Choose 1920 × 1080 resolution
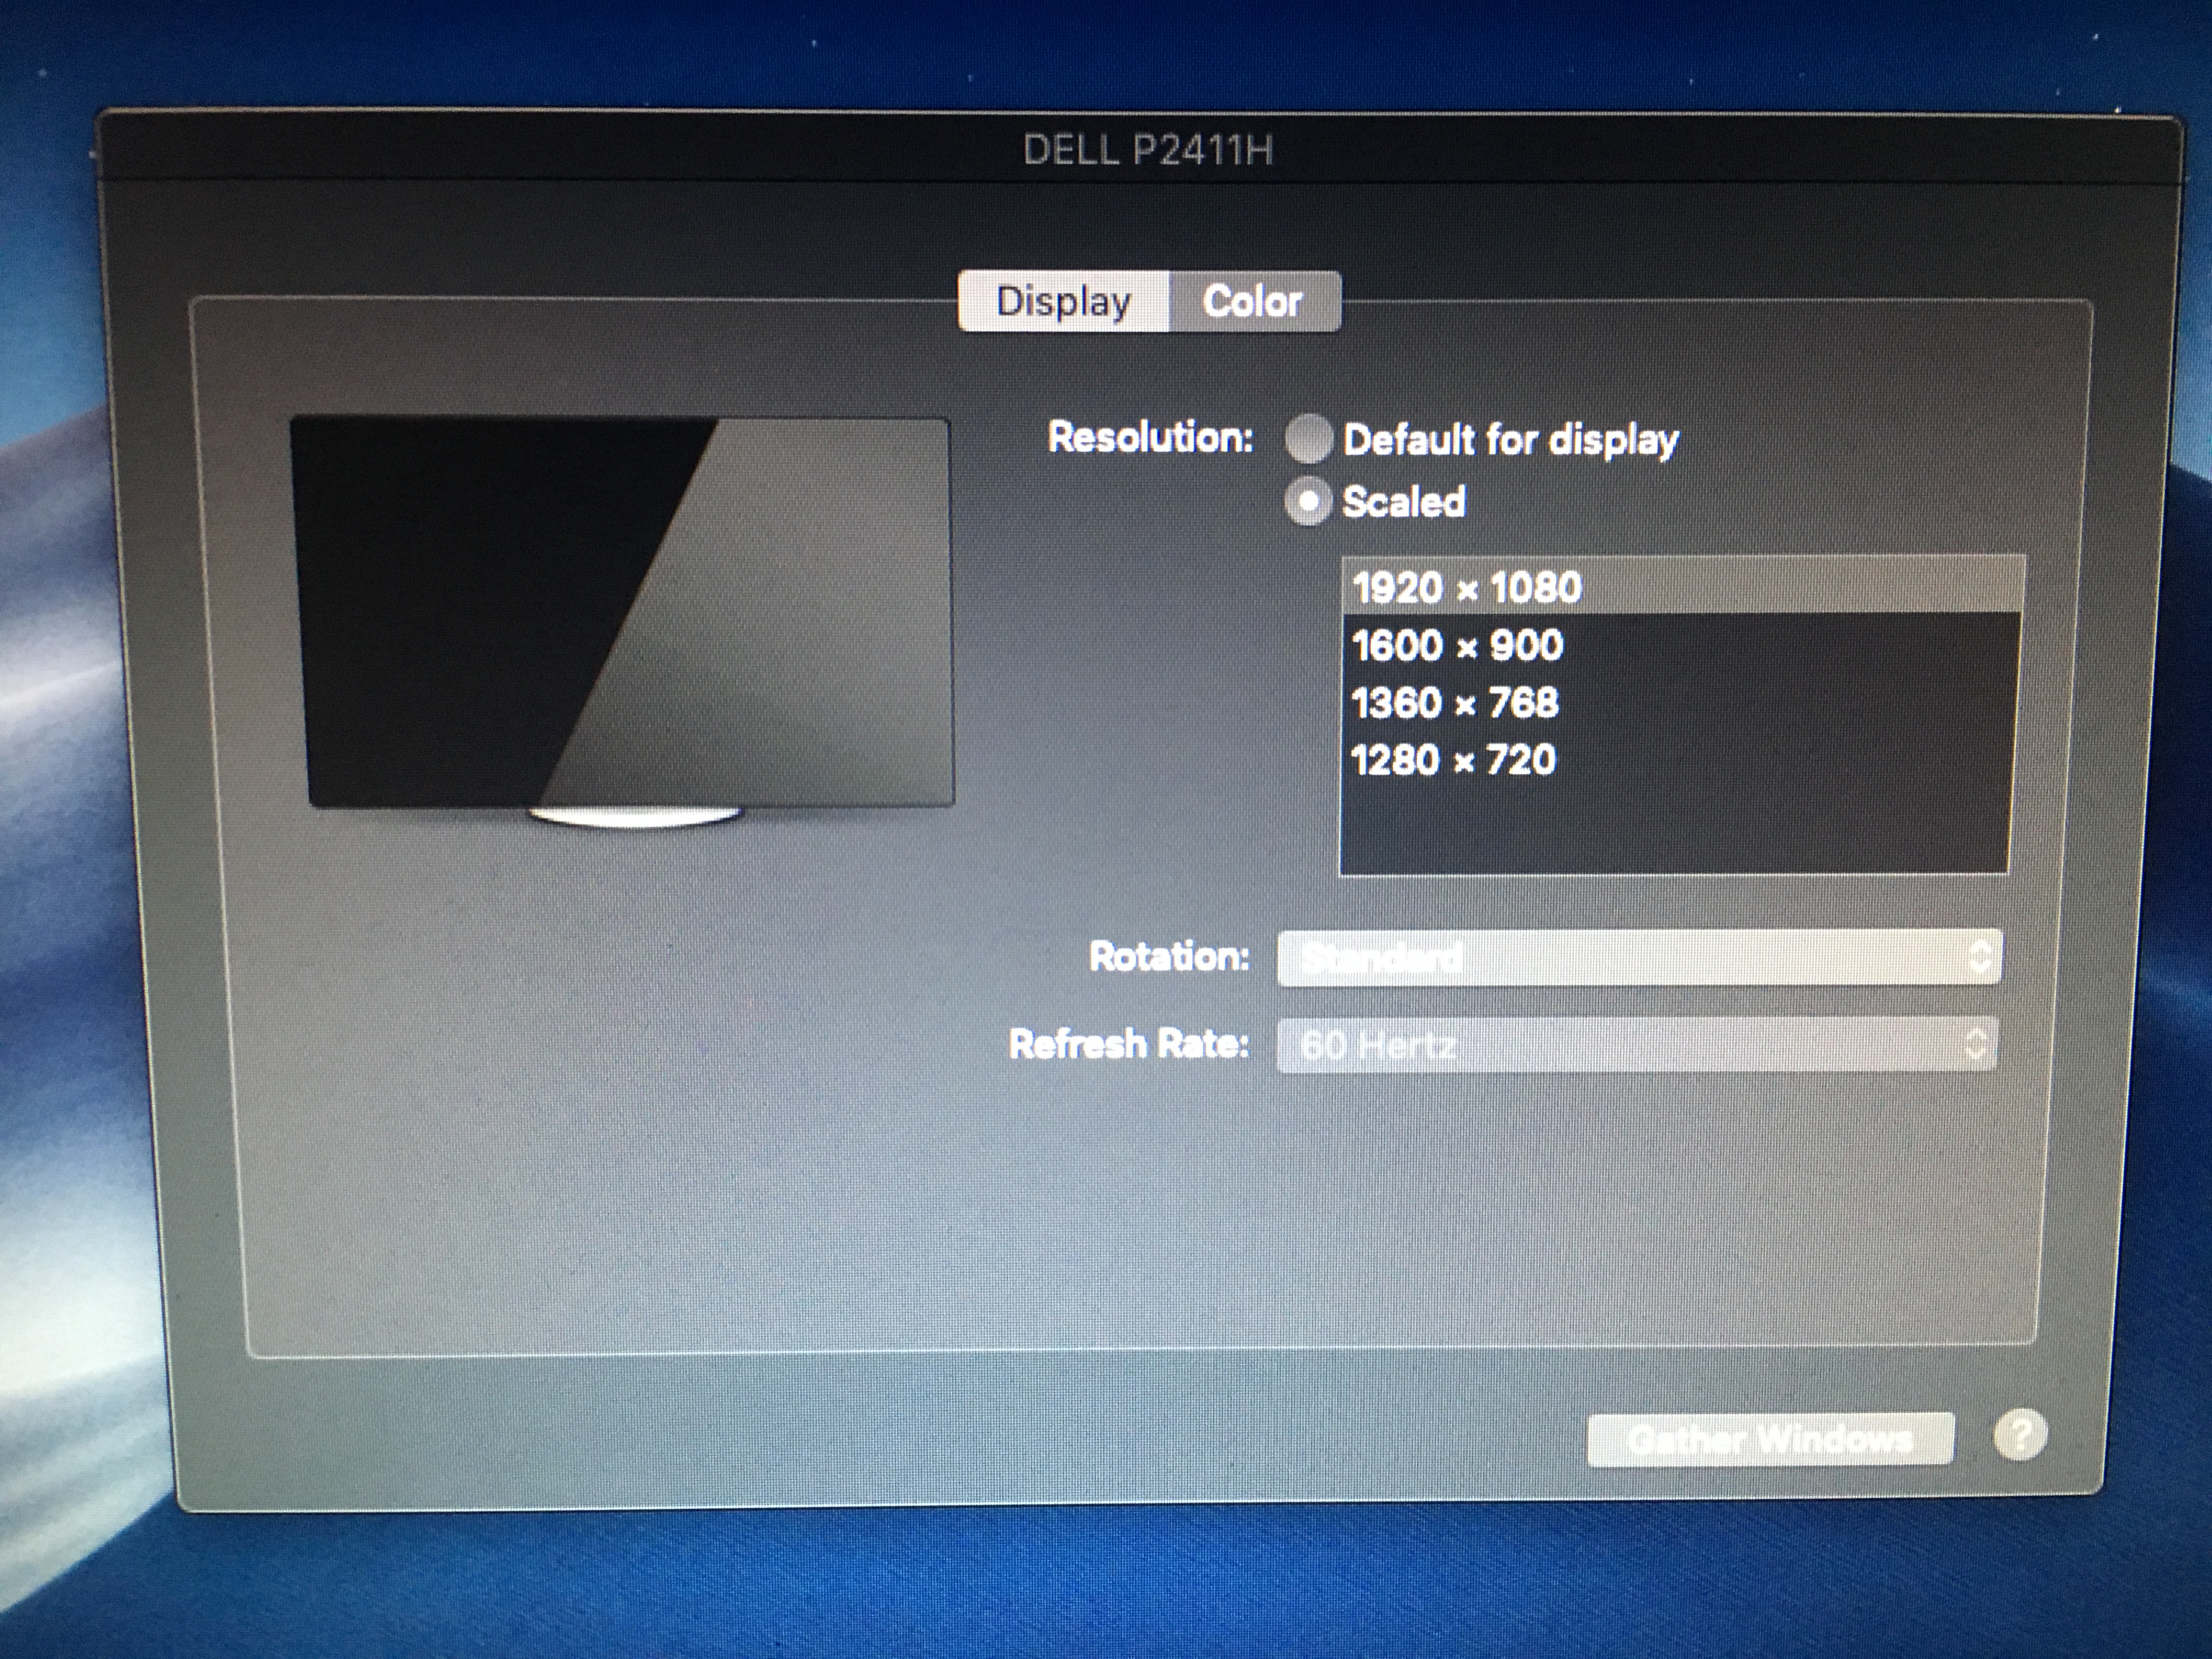Screen dimensions: 2212x1659 pos(1682,586)
